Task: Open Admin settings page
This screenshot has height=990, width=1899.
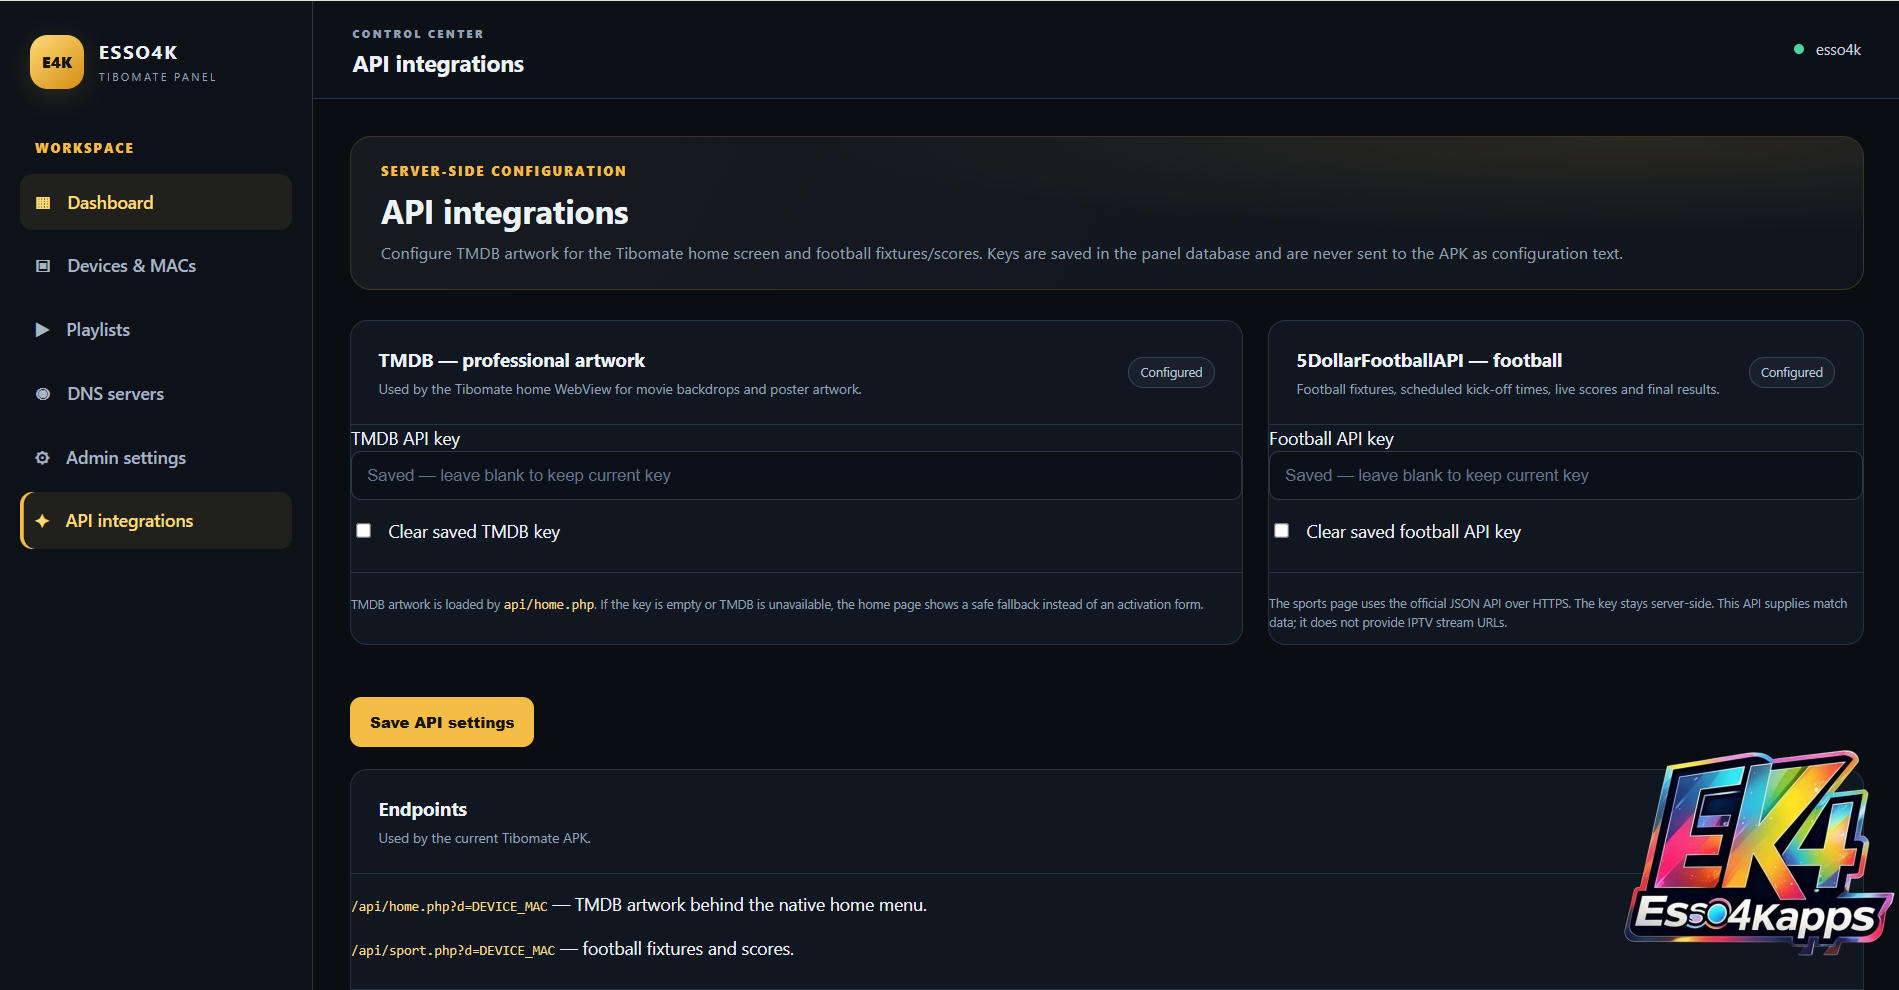Action: [156, 458]
